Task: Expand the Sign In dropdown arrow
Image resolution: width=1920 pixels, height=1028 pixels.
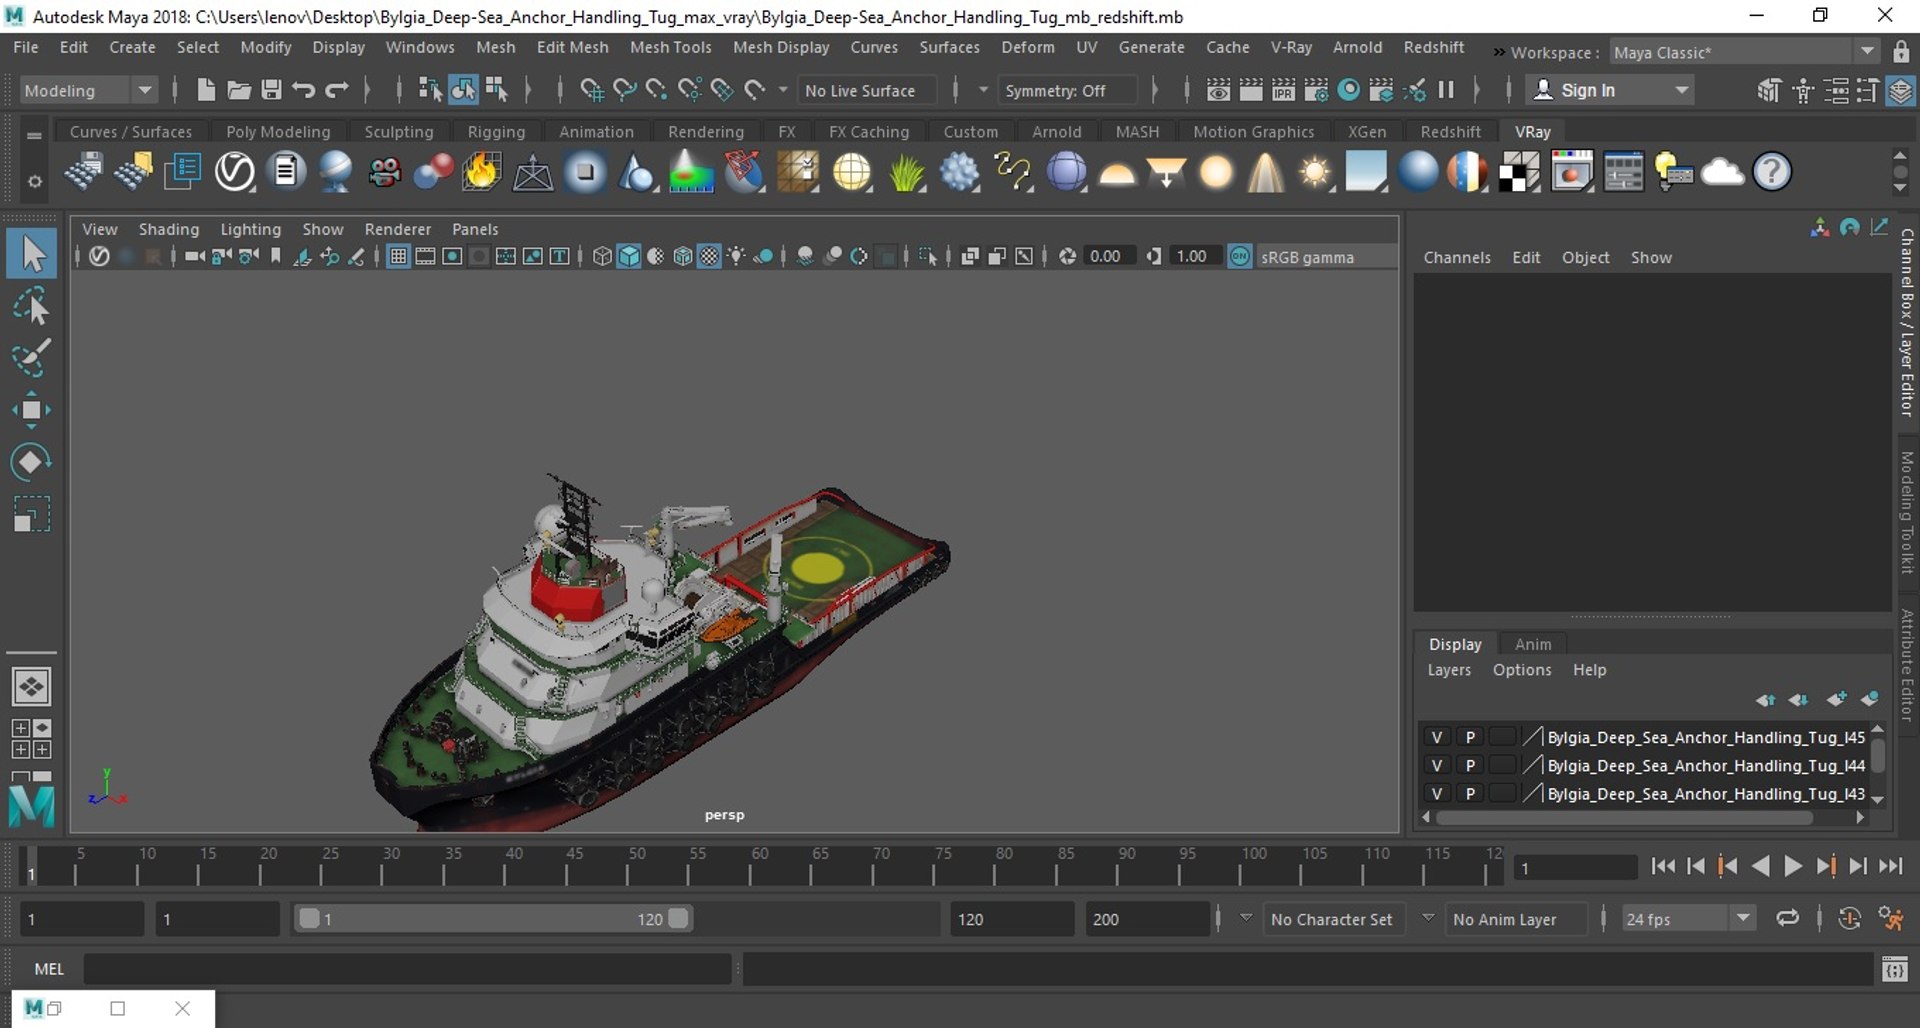Action: [1681, 90]
